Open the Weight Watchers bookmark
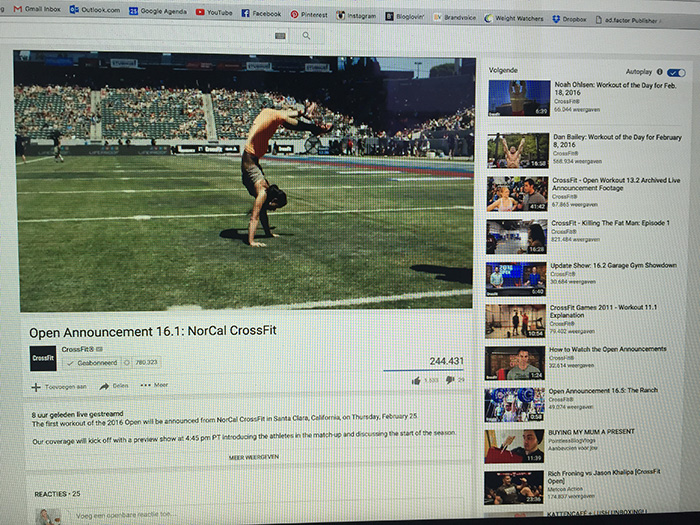 coord(514,18)
